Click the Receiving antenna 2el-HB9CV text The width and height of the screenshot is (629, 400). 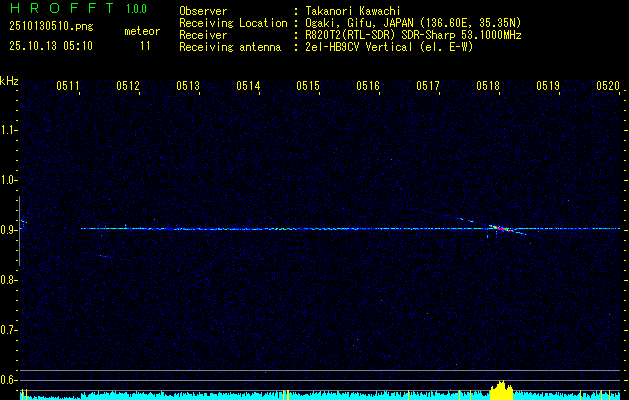pyautogui.click(x=389, y=47)
